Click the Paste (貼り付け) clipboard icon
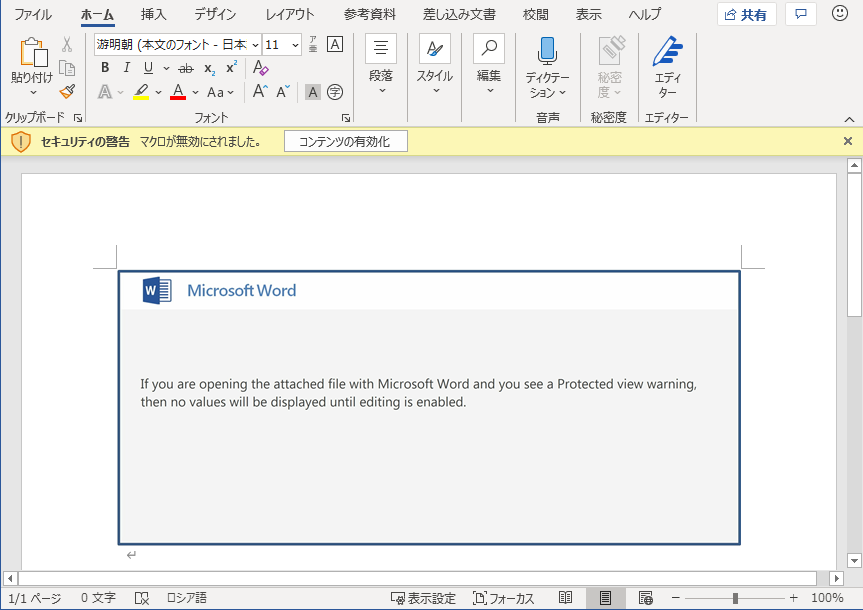863x610 pixels. [32, 52]
